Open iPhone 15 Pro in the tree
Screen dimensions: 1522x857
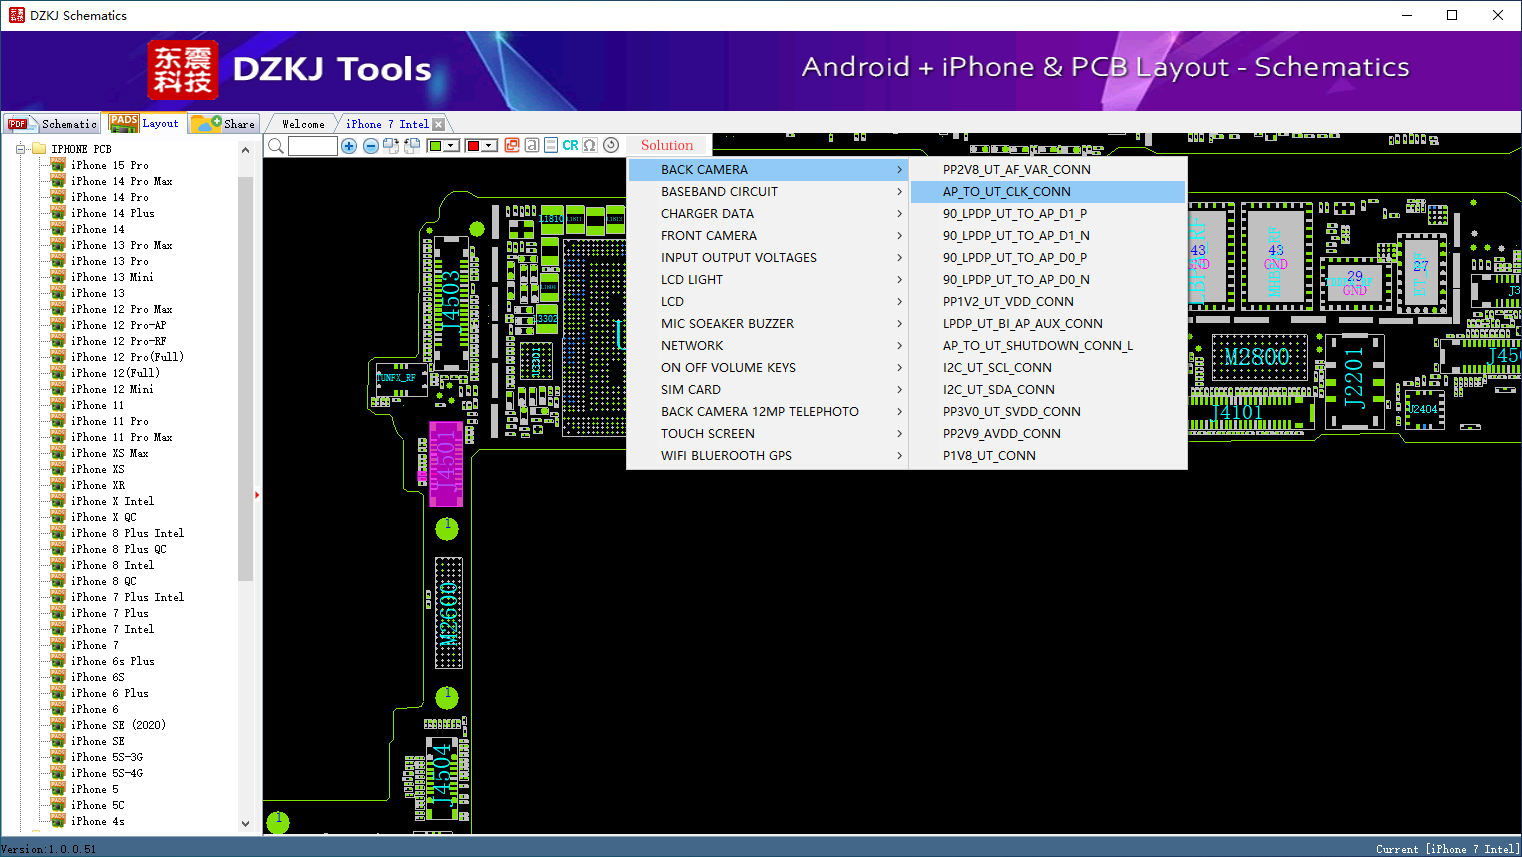pos(110,166)
